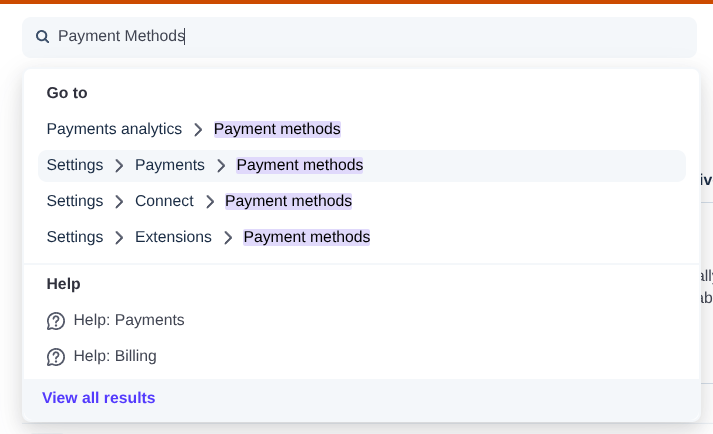Click the question-mark icon beside Help: Billing
The image size is (713, 434).
(x=56, y=357)
